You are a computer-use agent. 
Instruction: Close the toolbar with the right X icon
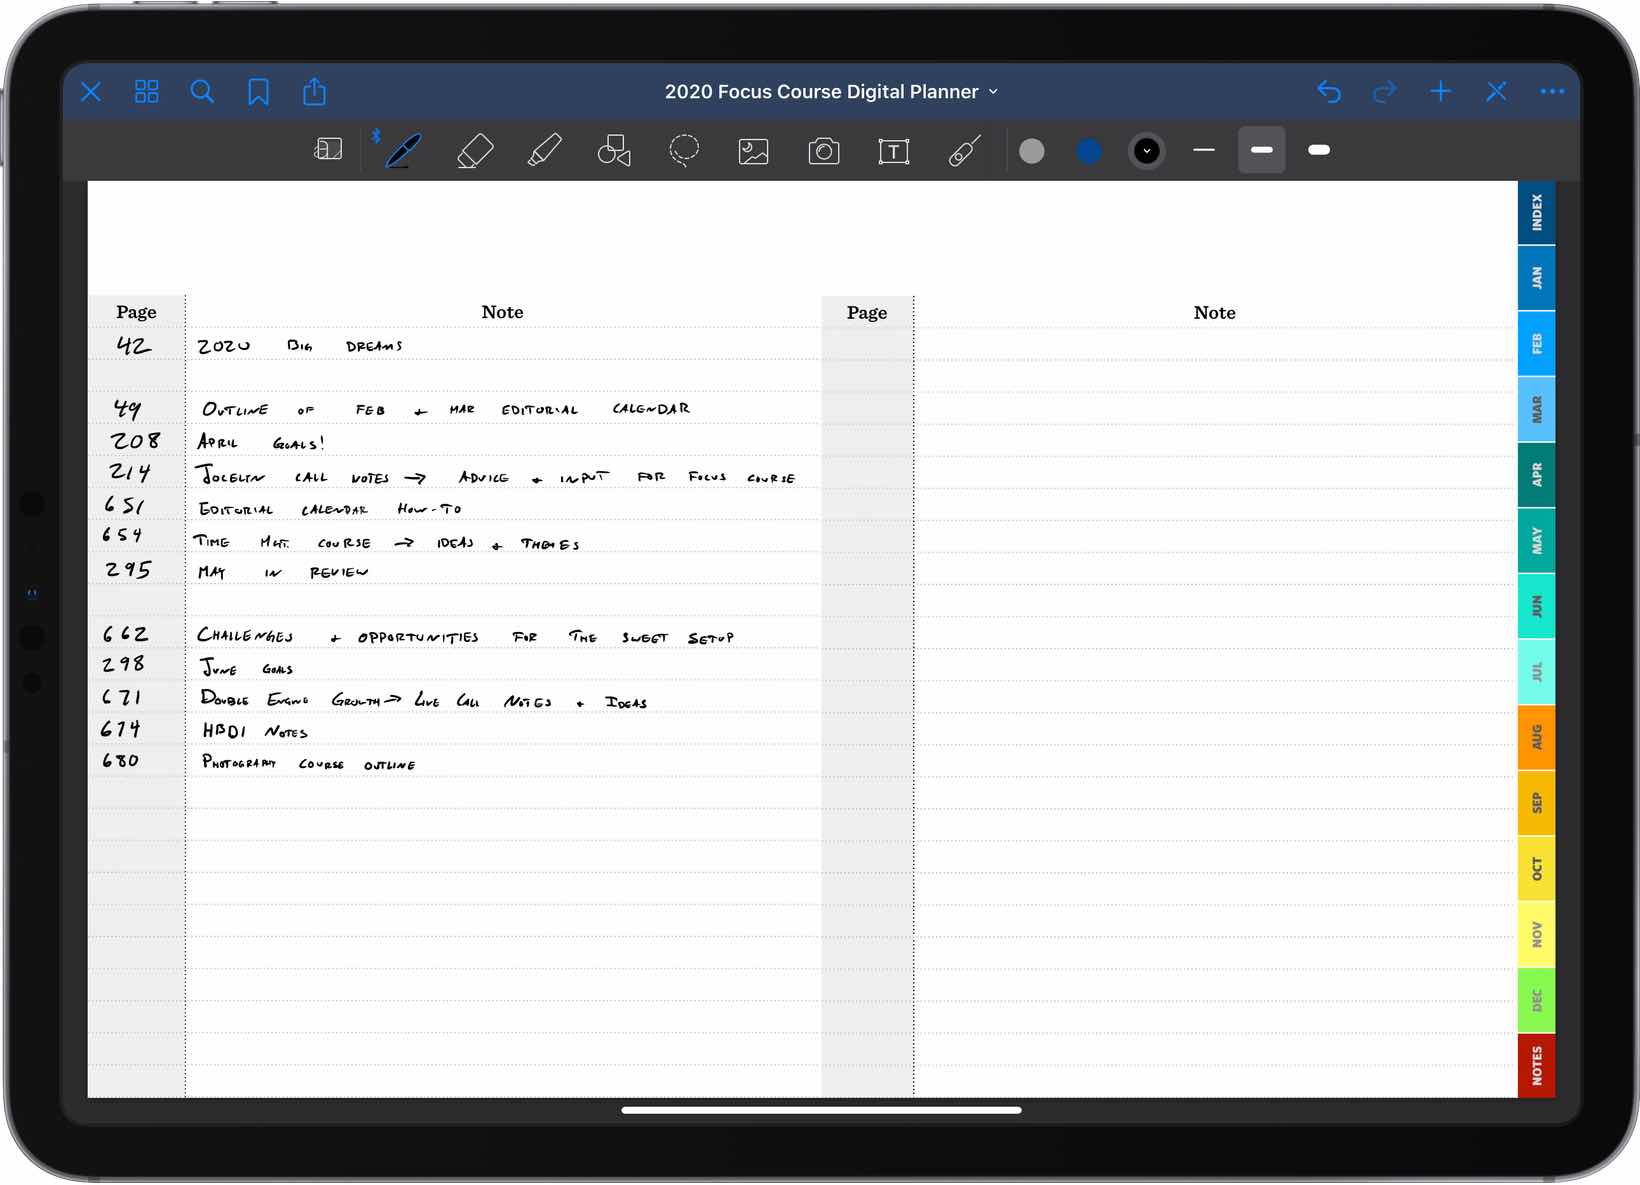click(1496, 92)
